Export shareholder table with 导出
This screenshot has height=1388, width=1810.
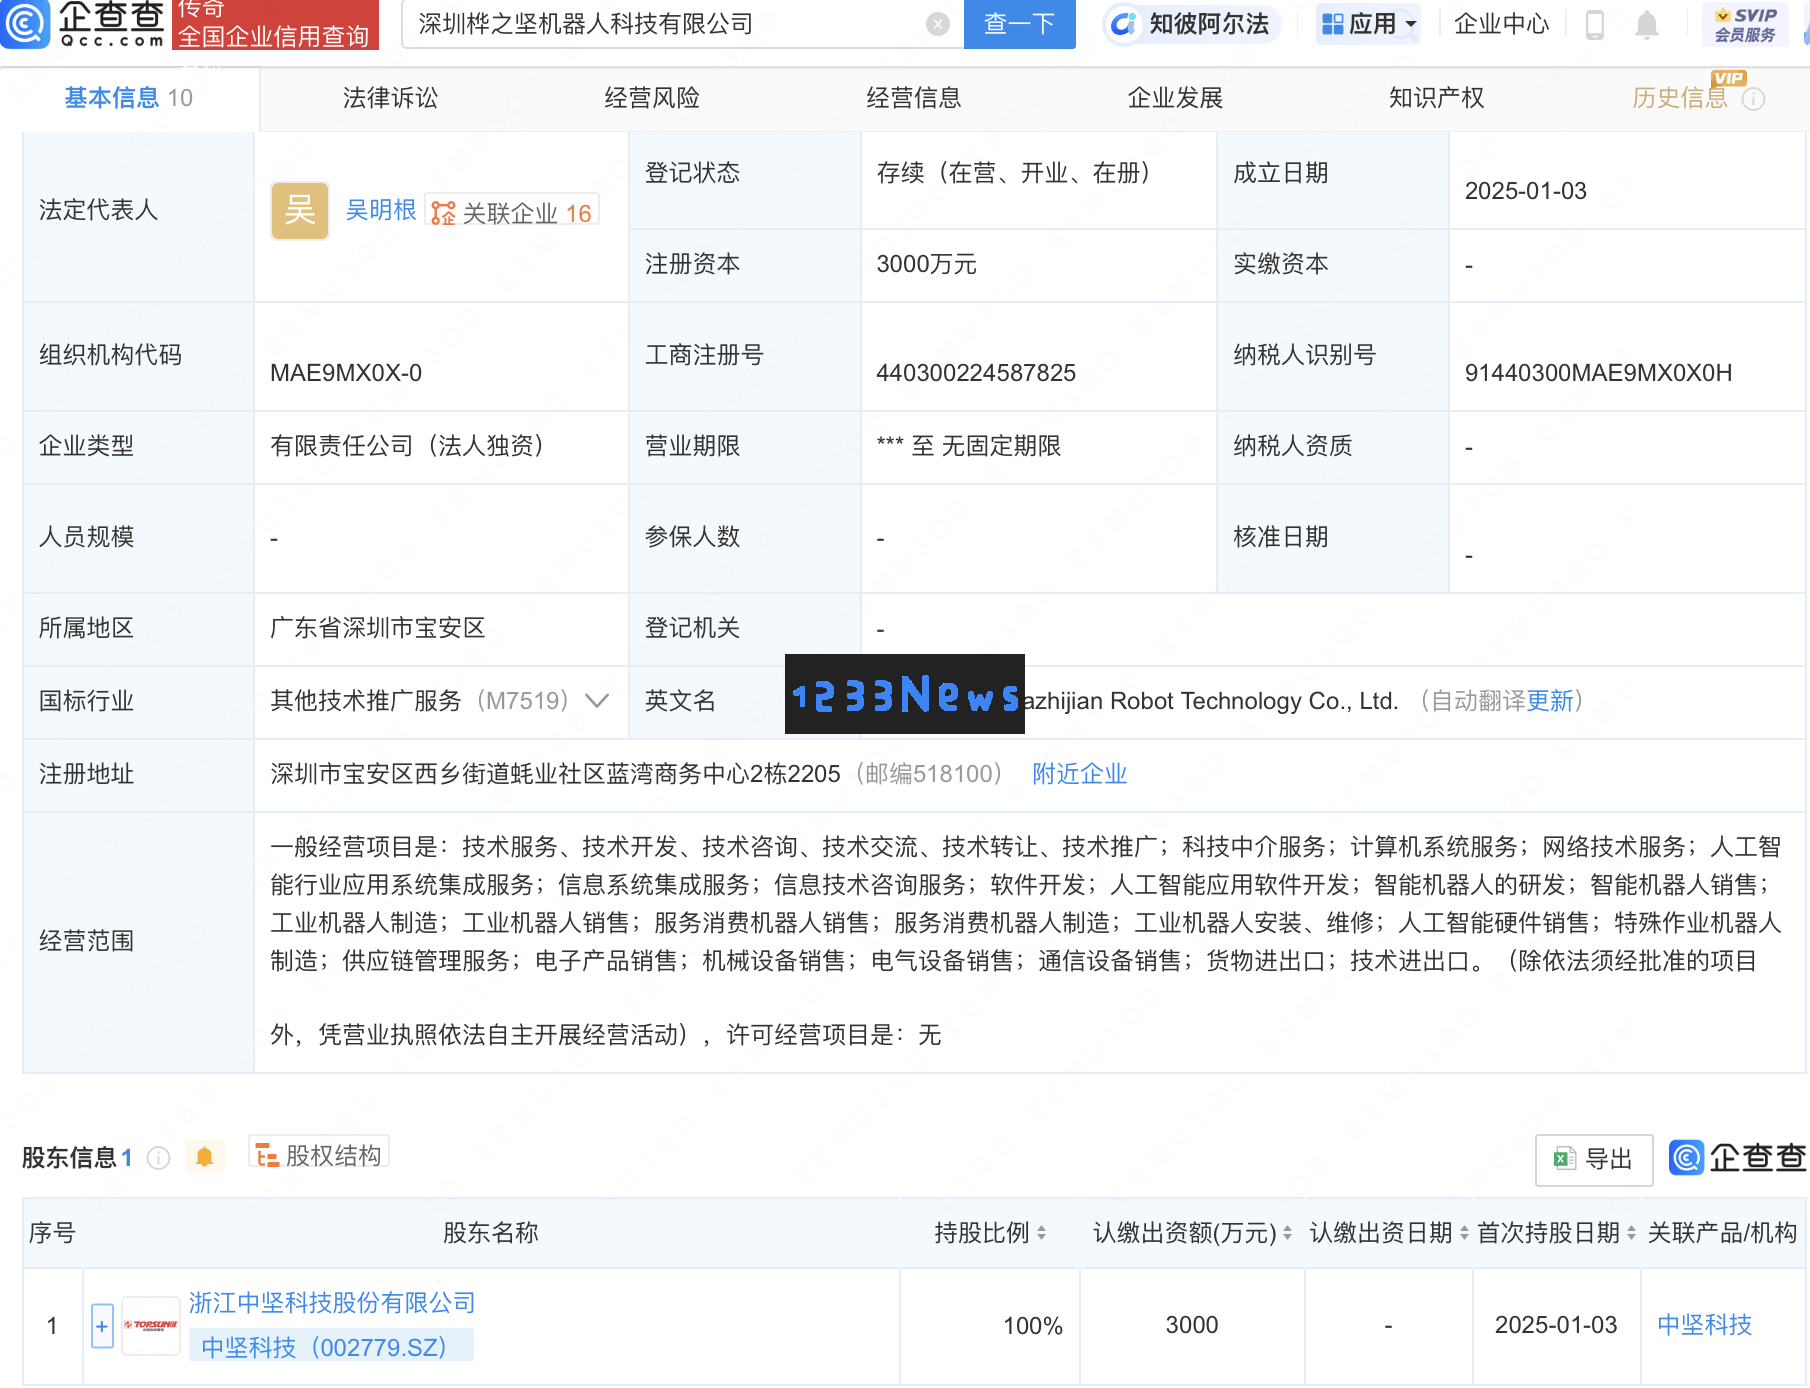[1594, 1159]
